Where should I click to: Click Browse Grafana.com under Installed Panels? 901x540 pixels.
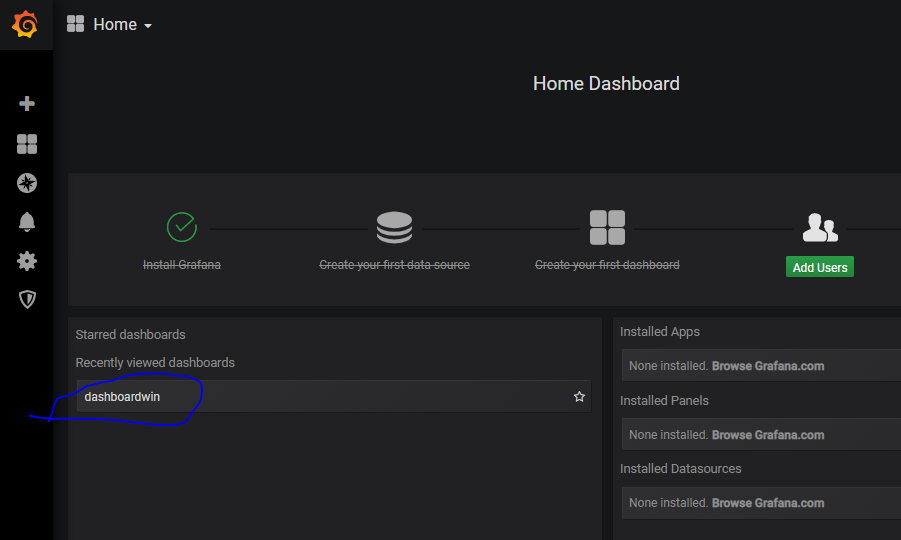[768, 435]
